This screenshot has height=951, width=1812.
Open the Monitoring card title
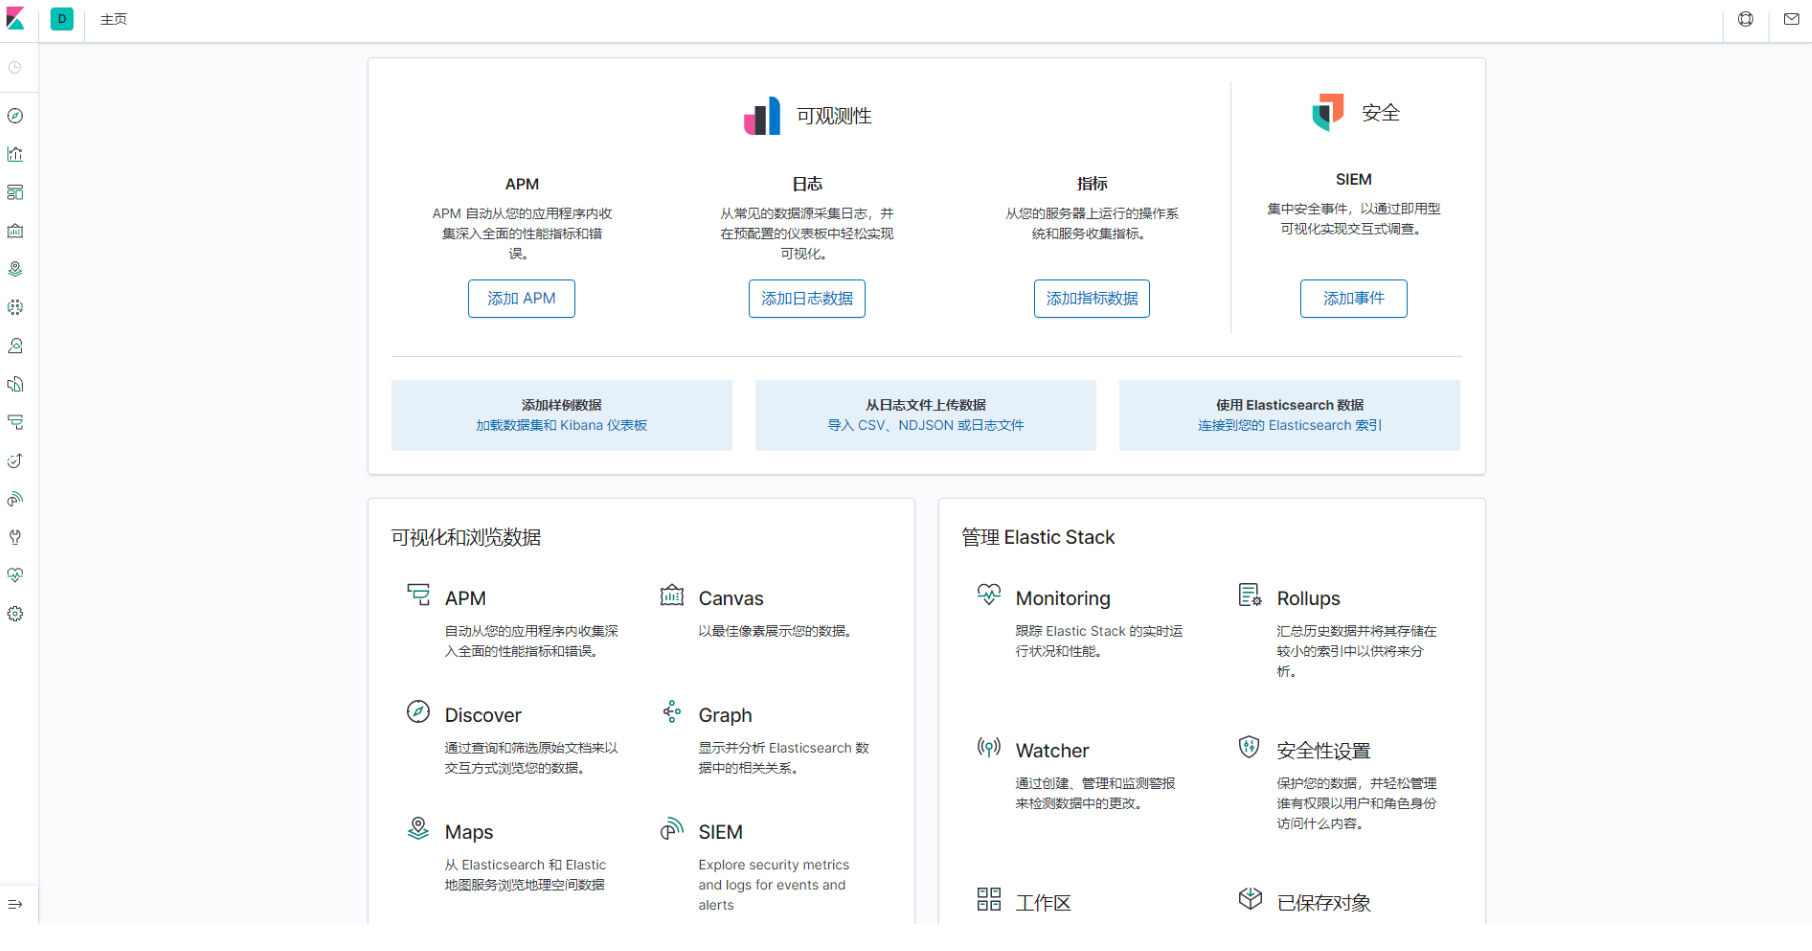click(x=1063, y=598)
